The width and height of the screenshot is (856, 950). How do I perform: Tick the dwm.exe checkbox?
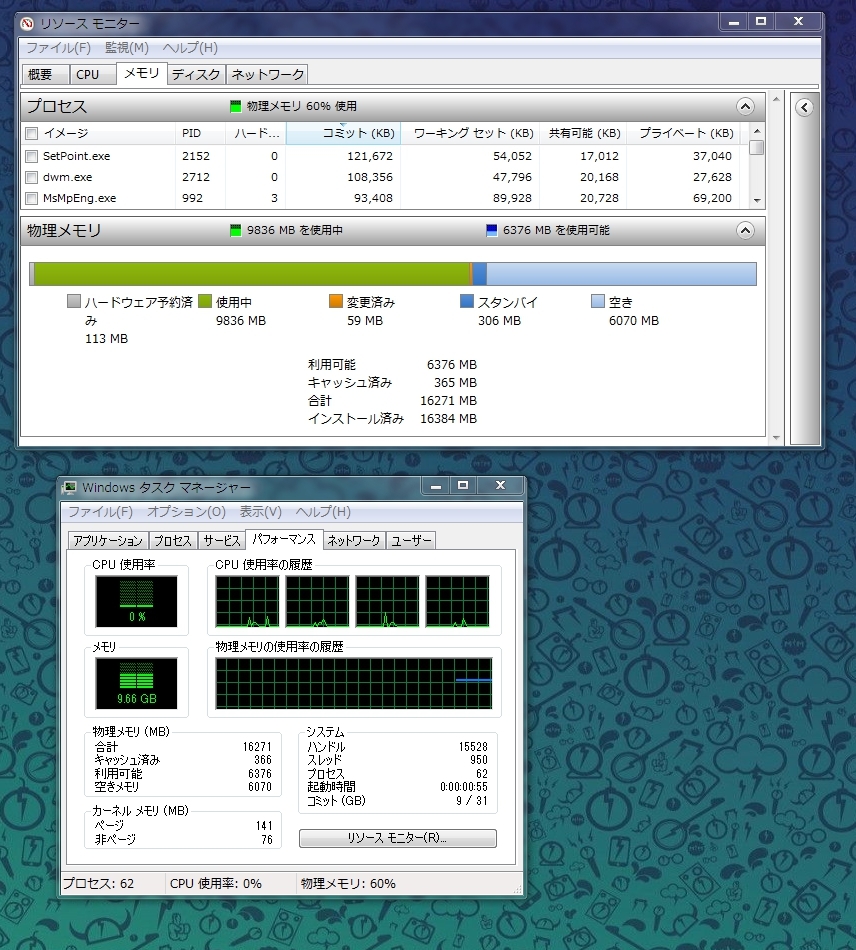pyautogui.click(x=32, y=178)
